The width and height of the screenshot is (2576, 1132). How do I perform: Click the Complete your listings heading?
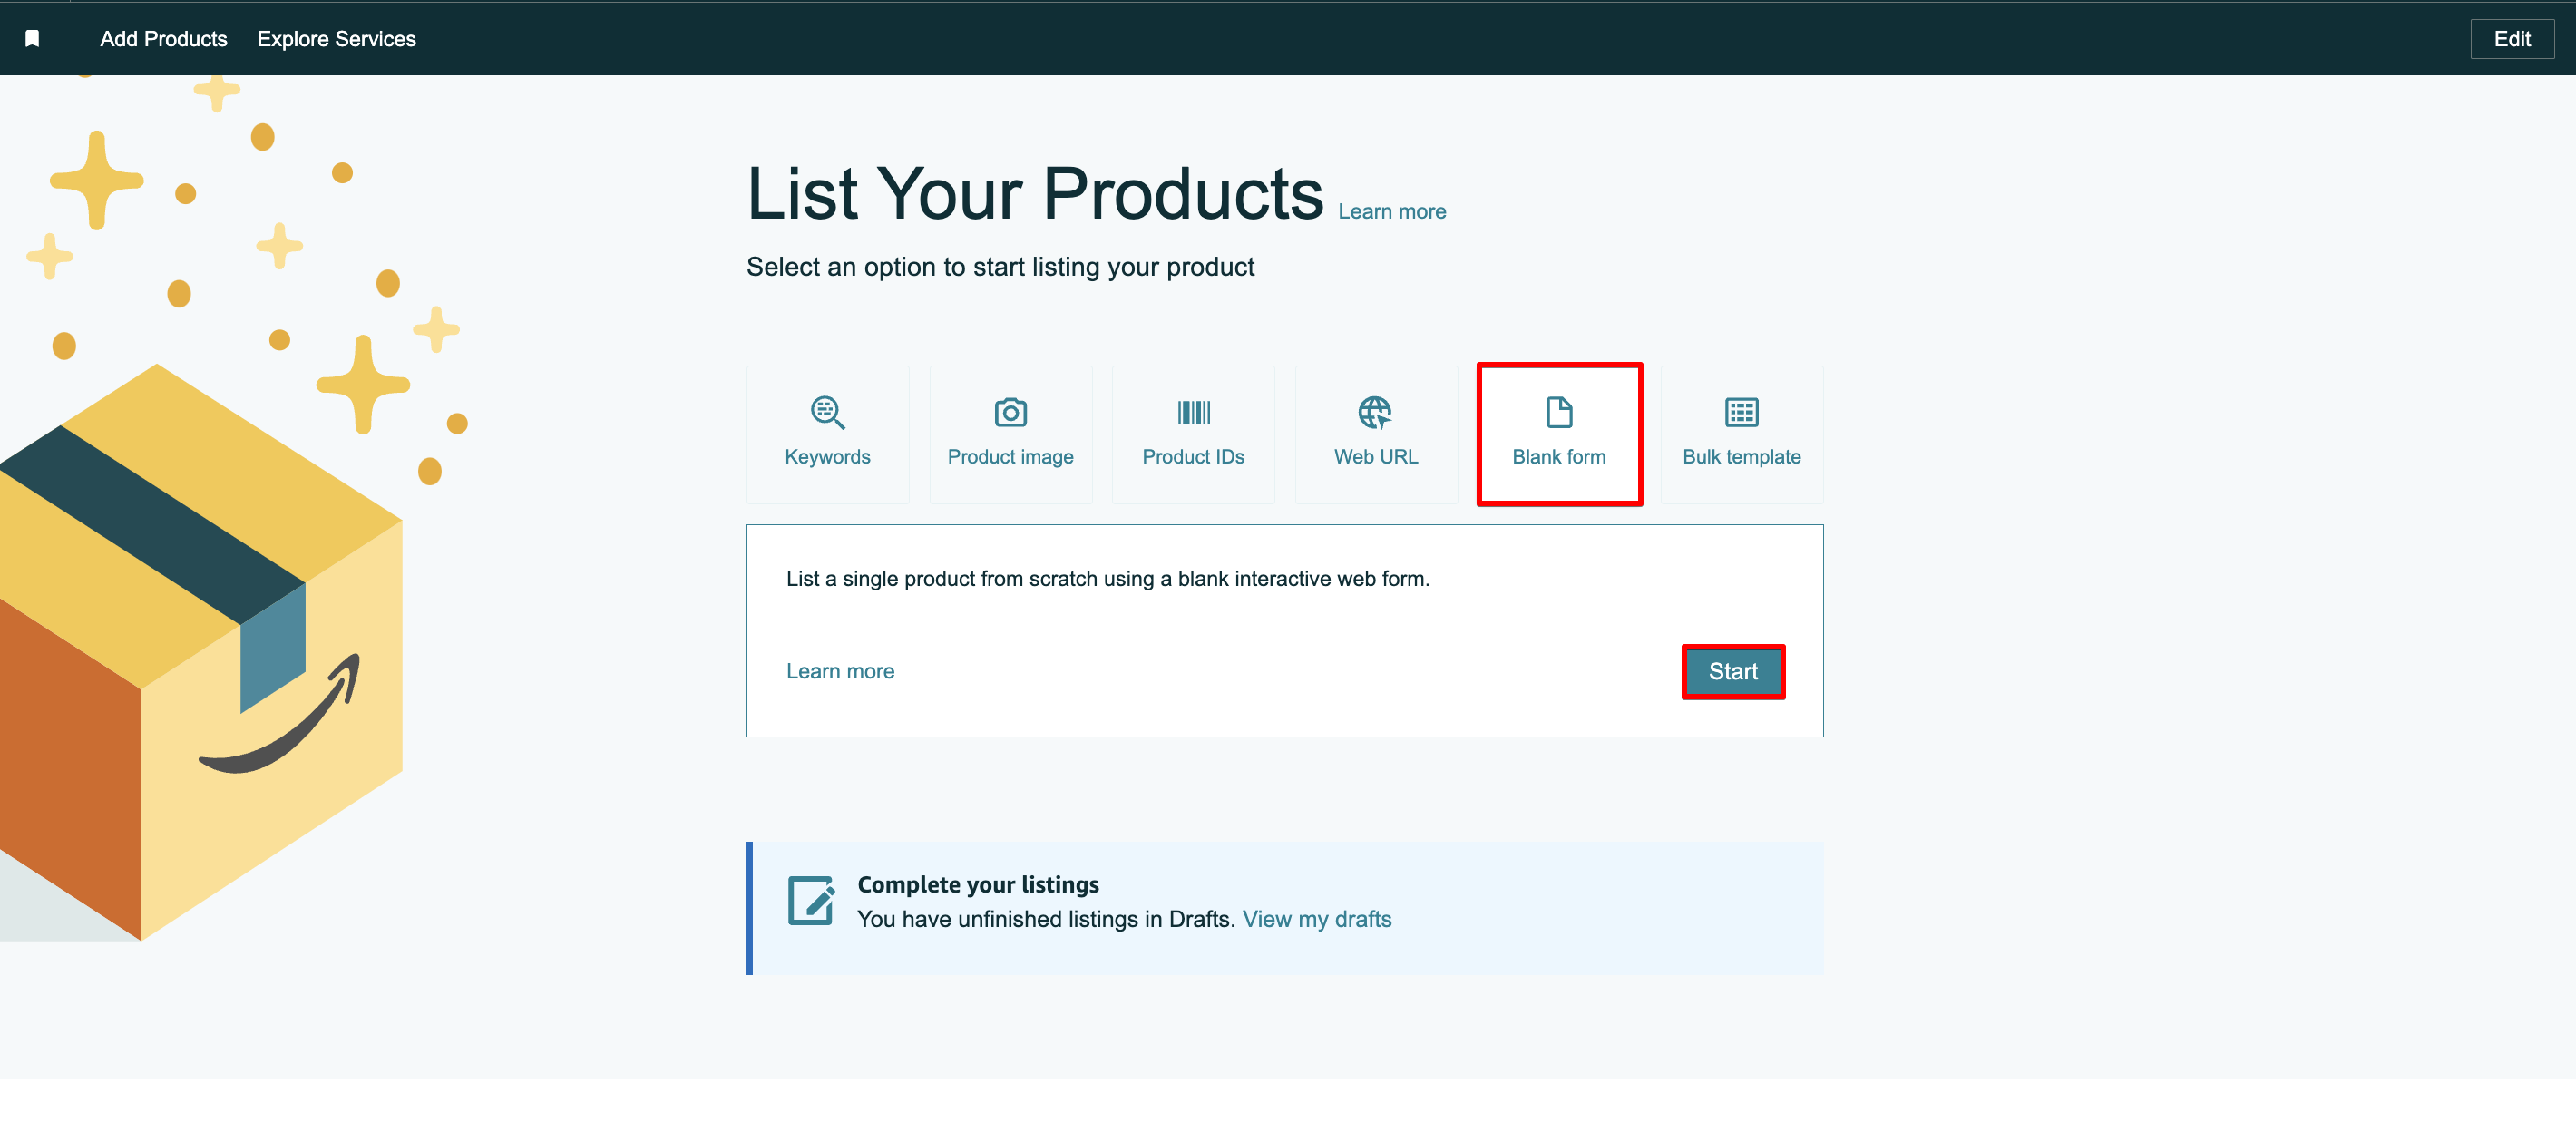(977, 884)
